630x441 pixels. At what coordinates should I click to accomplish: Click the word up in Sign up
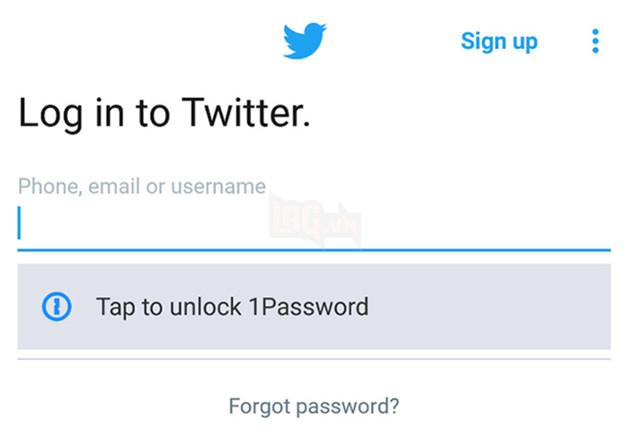point(525,43)
